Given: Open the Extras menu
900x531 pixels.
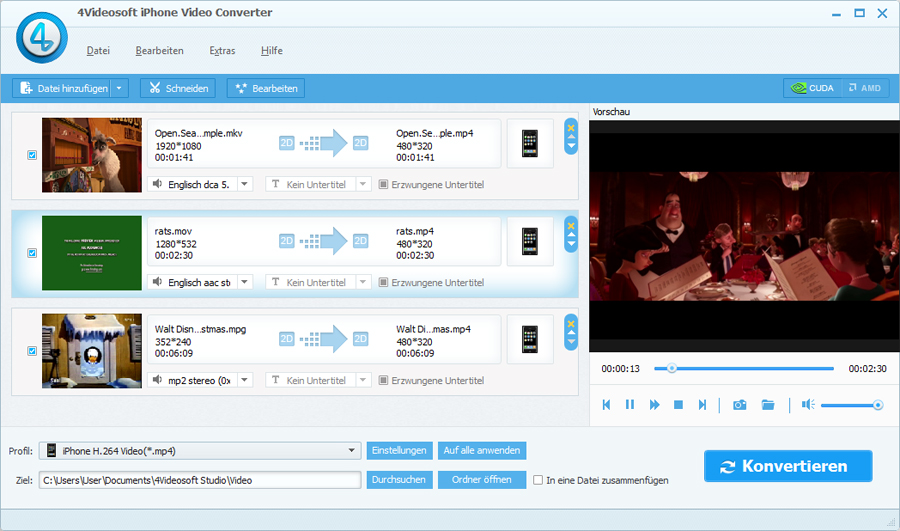Looking at the screenshot, I should coord(222,51).
